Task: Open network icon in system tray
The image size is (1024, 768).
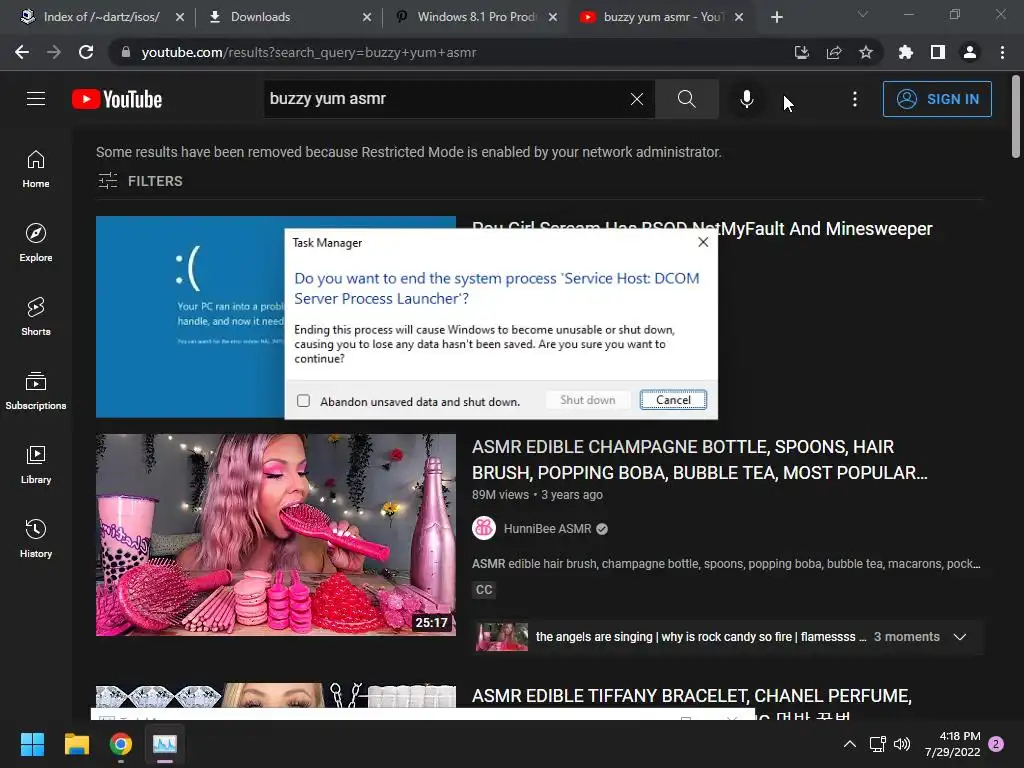Action: [x=877, y=744]
